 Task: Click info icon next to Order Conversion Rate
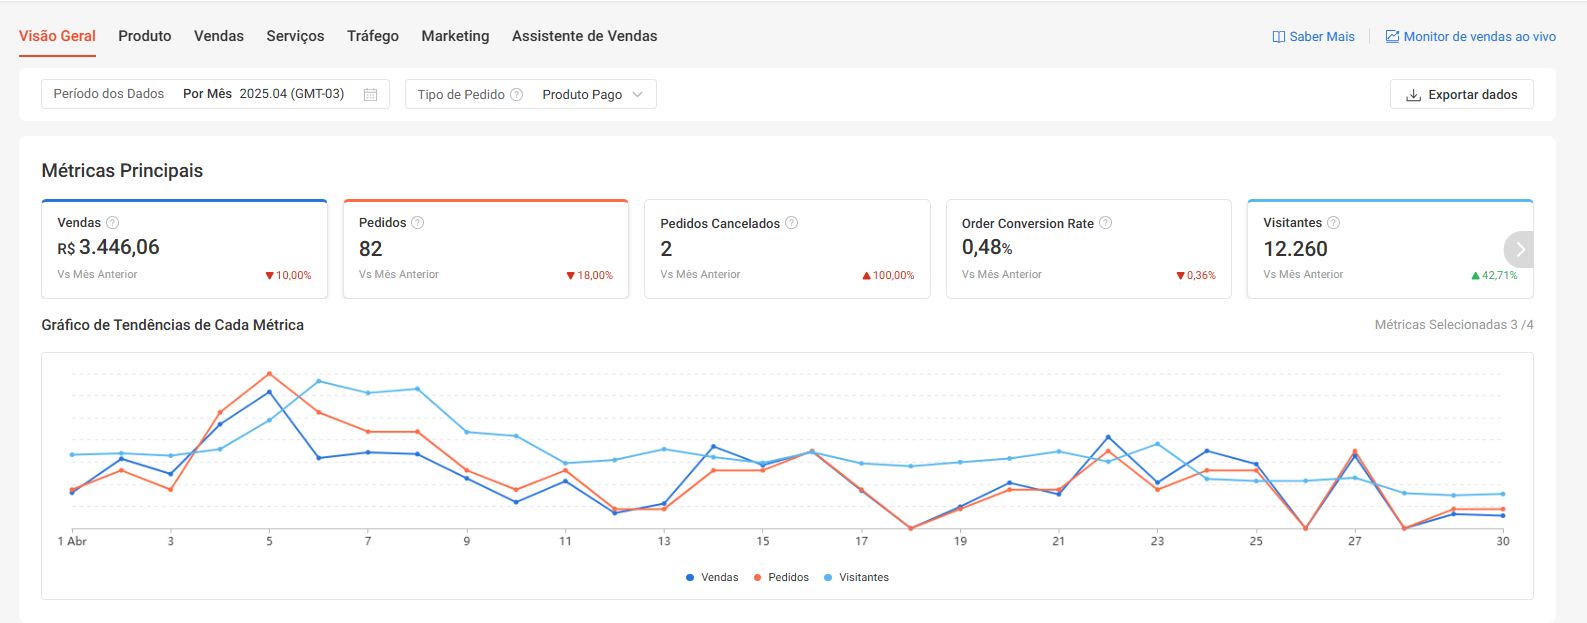[1105, 223]
